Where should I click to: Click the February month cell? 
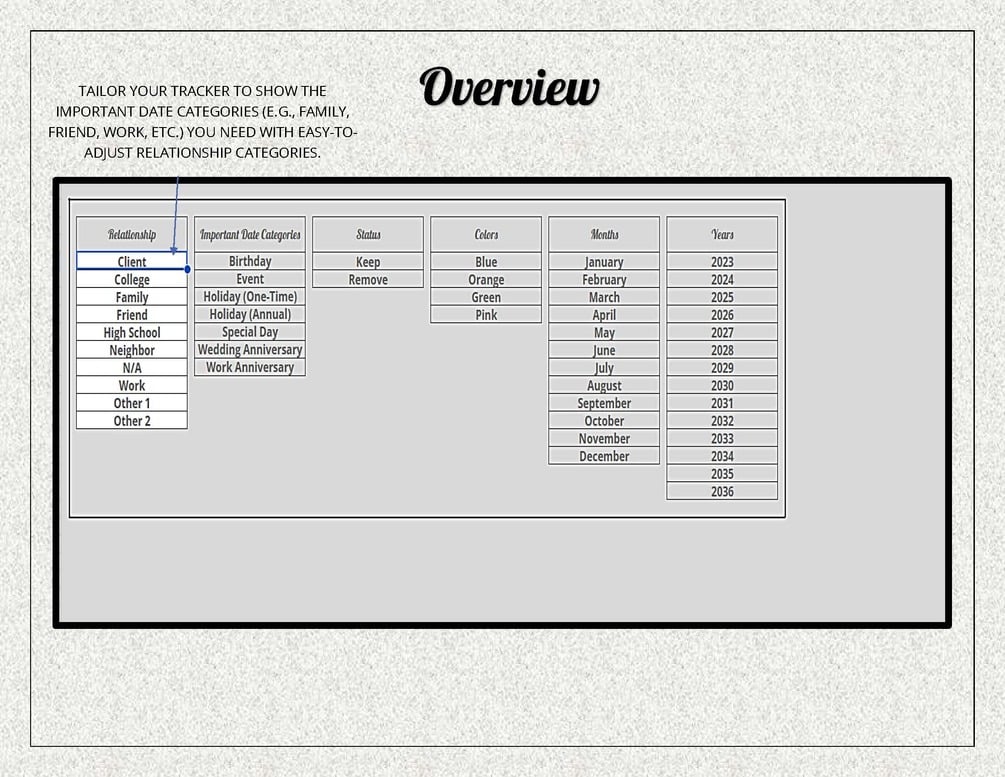point(604,279)
